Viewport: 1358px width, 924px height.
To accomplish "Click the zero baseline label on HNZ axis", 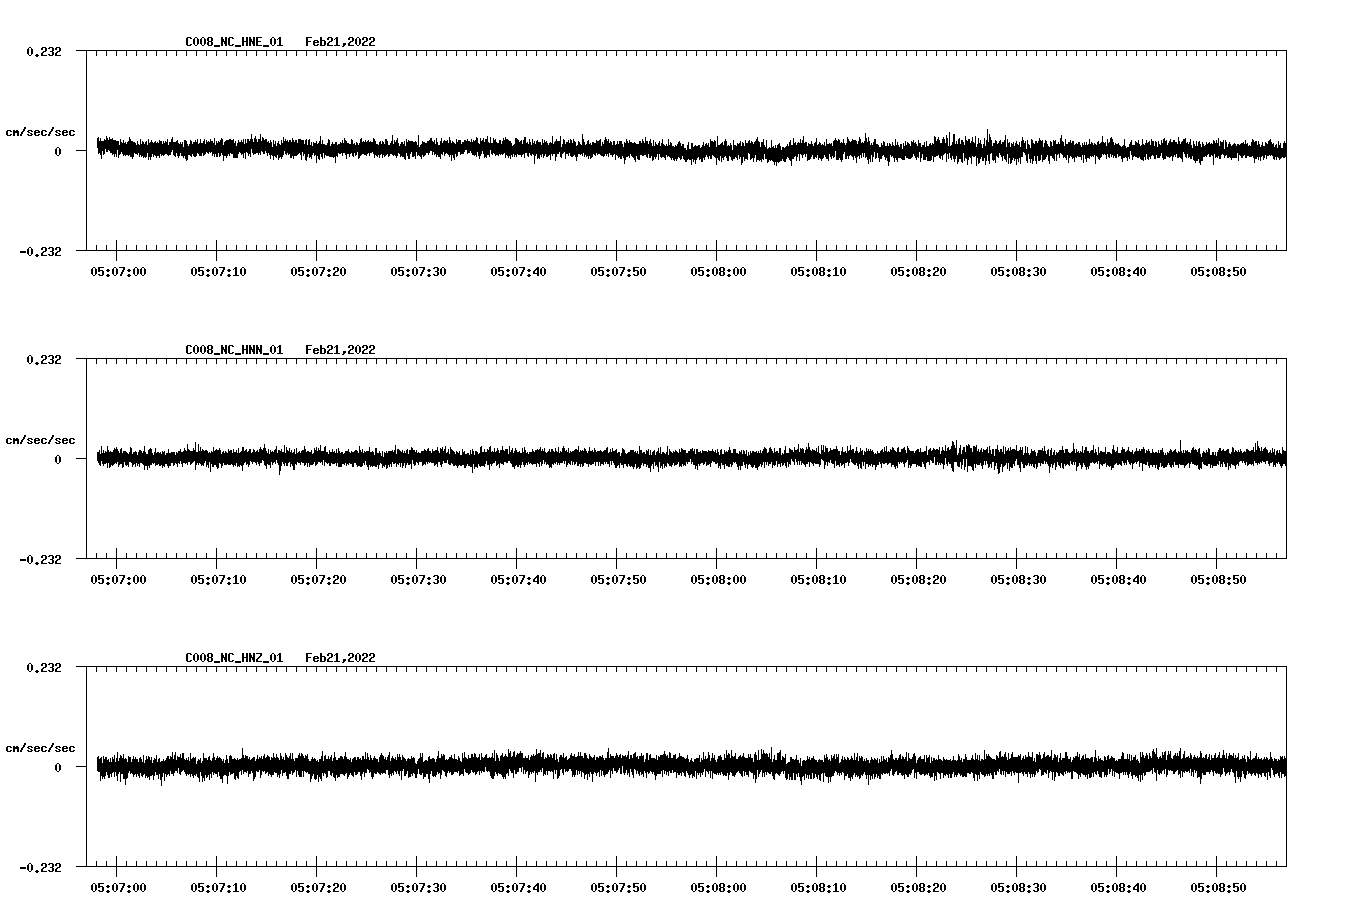I will 57,767.
